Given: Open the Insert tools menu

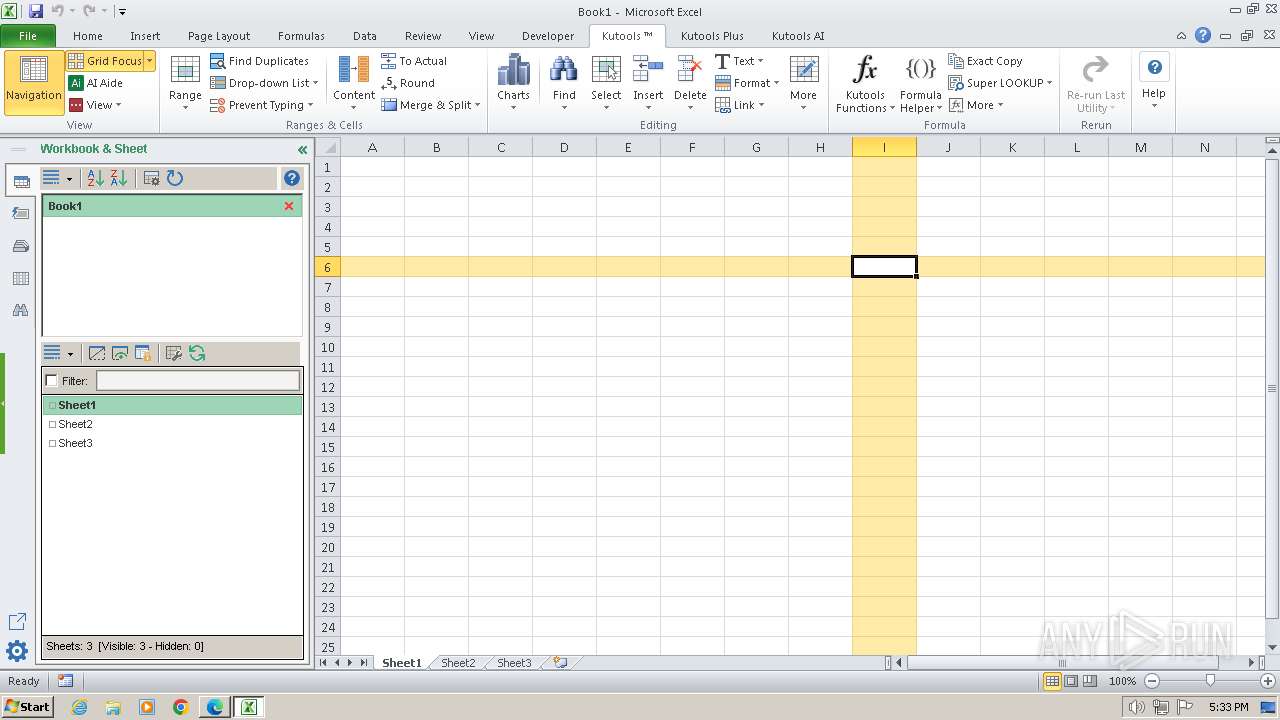Looking at the screenshot, I should point(648,82).
